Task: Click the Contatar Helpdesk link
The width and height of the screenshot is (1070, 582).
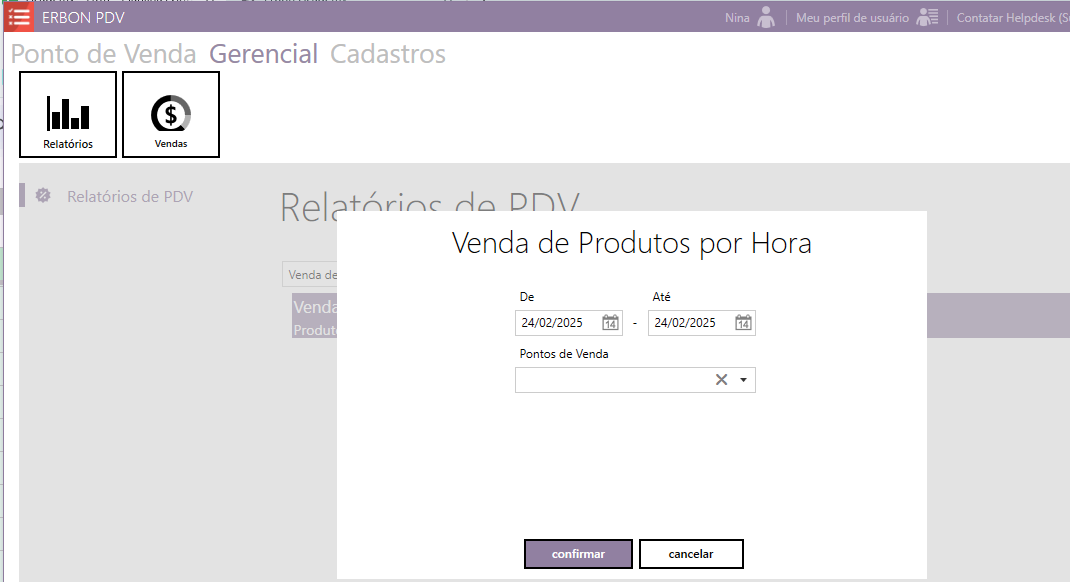Action: [1012, 18]
